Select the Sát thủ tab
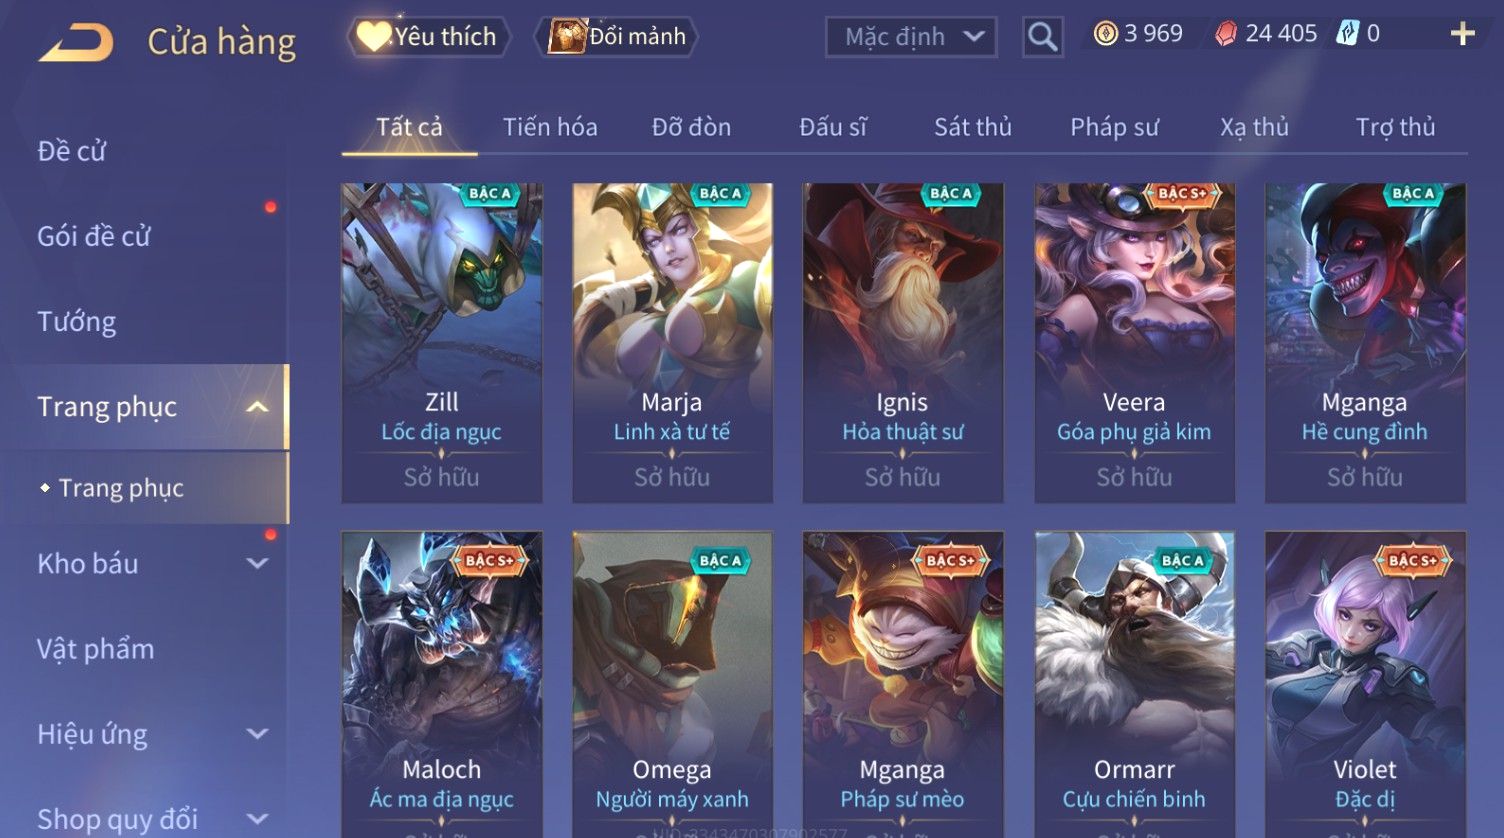Screen dimensions: 1504x838 pos(973,127)
